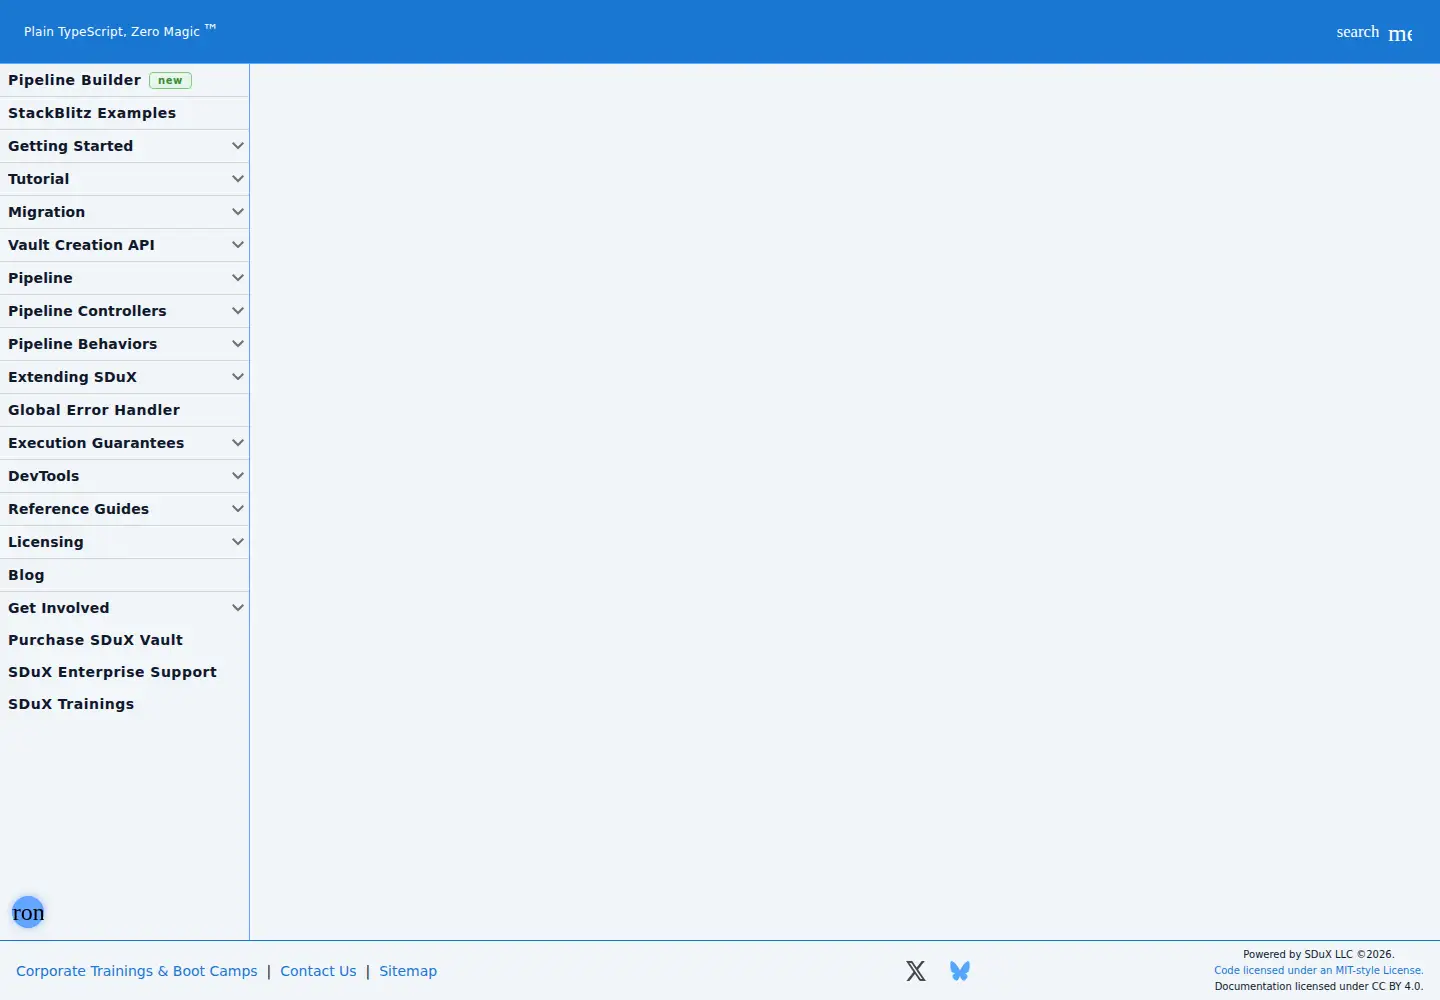Expand the Migration section
Screen dimensions: 1440x1000
[x=124, y=212]
